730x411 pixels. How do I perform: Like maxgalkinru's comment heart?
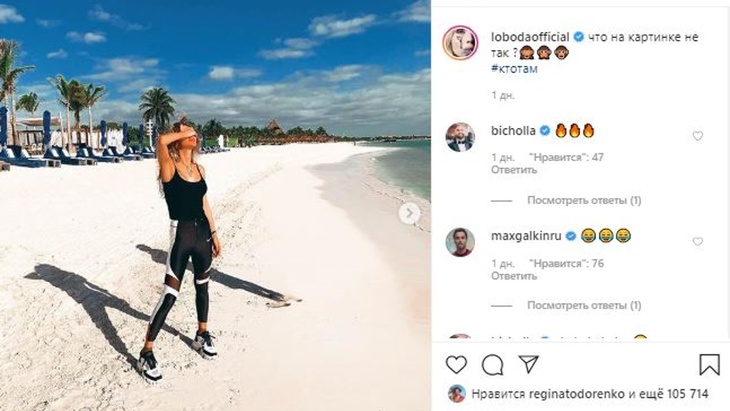[x=697, y=242]
